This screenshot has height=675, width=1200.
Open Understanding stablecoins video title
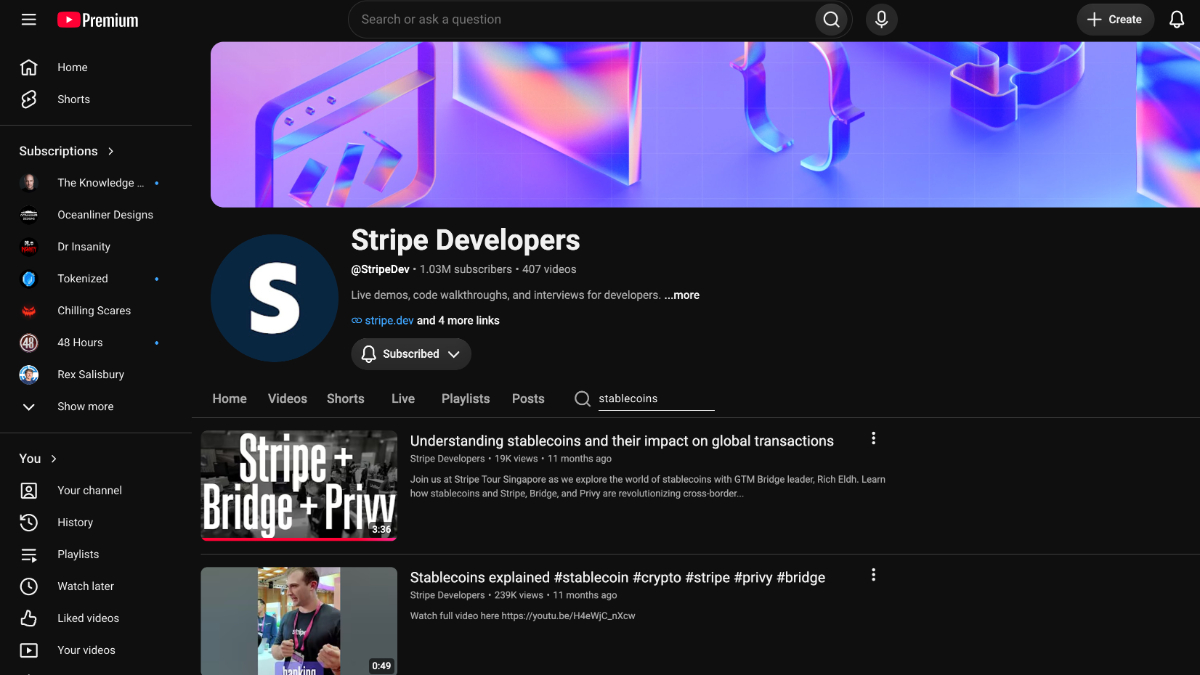pos(622,441)
